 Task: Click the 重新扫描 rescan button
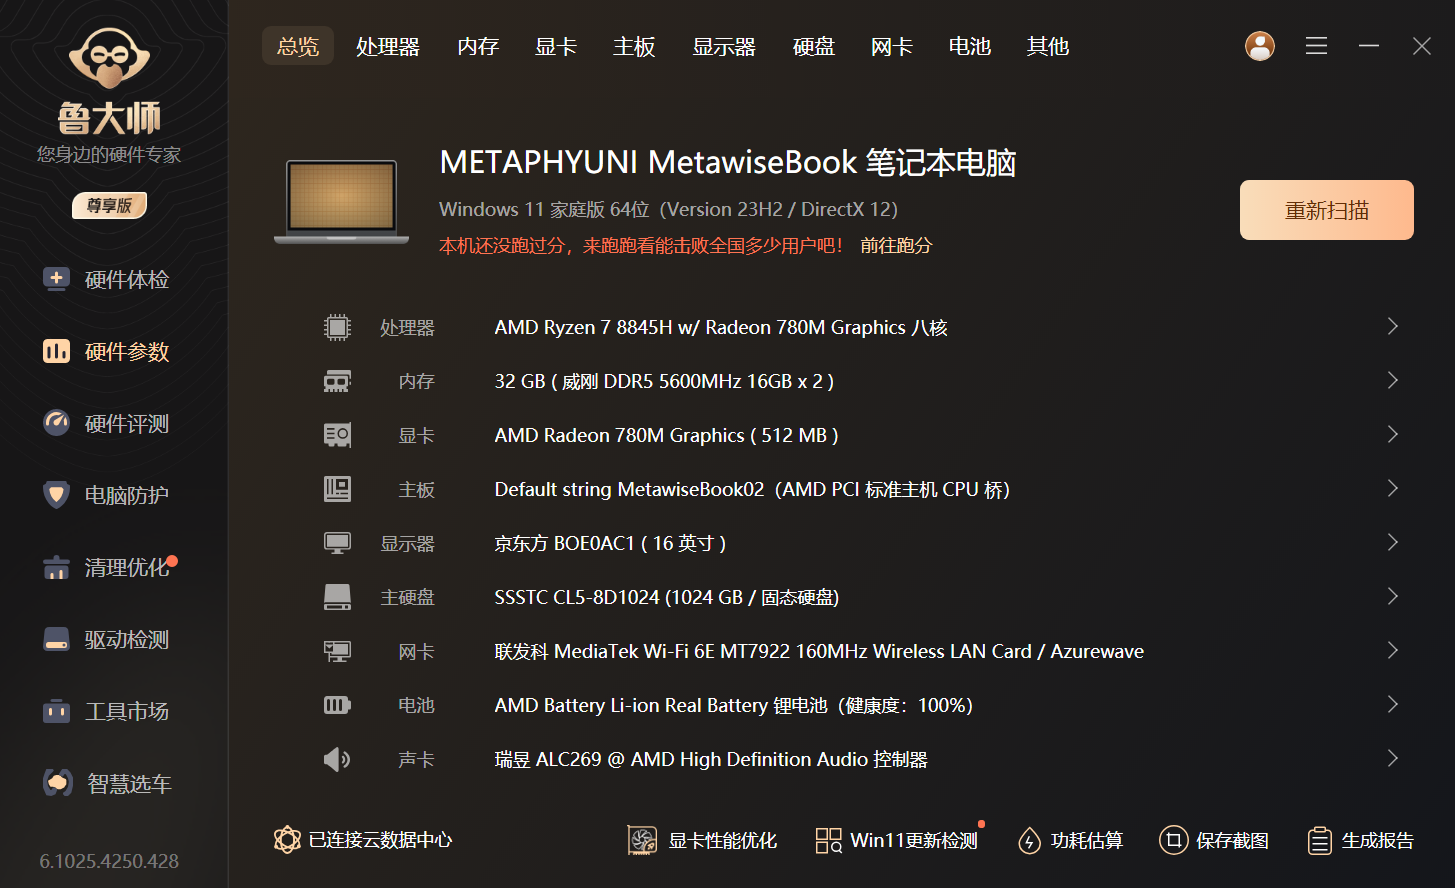(x=1327, y=210)
